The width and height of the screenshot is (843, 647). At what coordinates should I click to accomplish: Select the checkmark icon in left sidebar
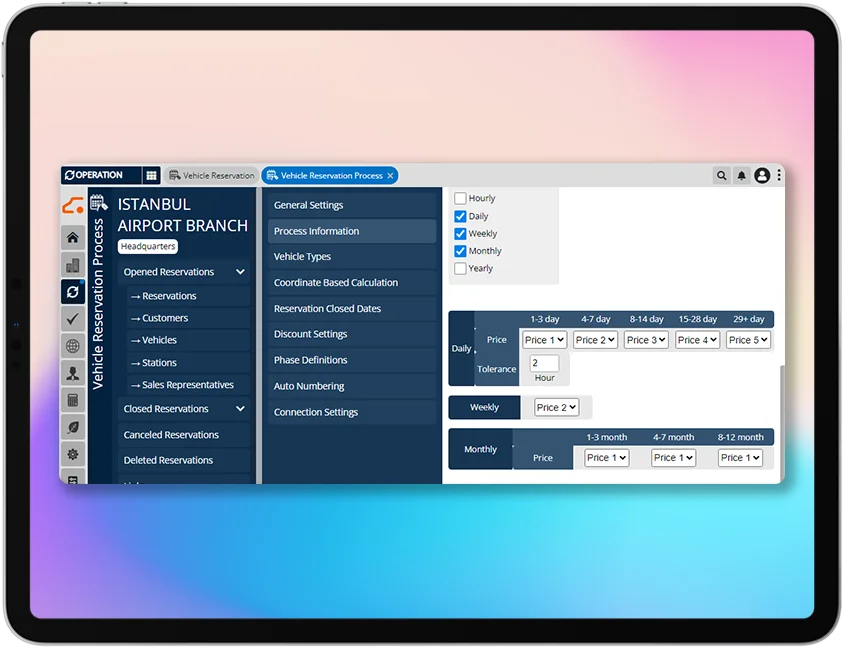(72, 318)
